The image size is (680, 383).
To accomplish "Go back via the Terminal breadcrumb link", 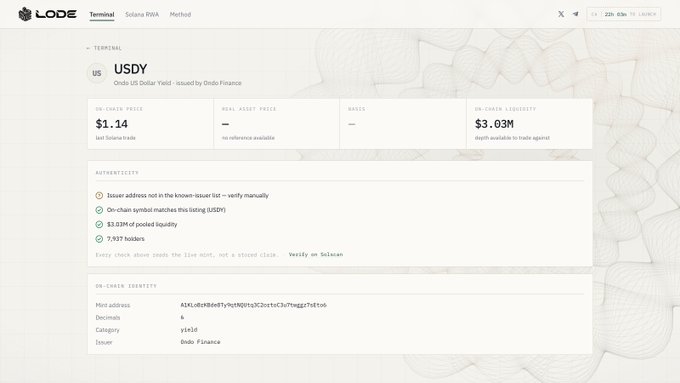I will click(x=104, y=48).
